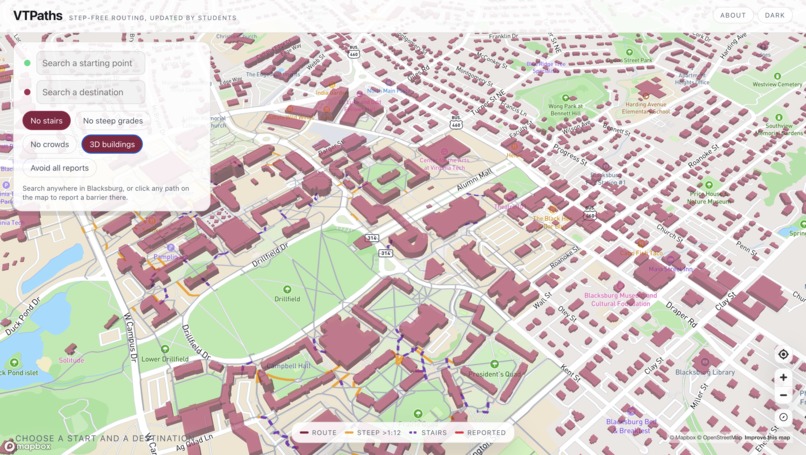Click the STAIRS dotted legend swatch
The height and width of the screenshot is (455, 806).
(x=413, y=433)
